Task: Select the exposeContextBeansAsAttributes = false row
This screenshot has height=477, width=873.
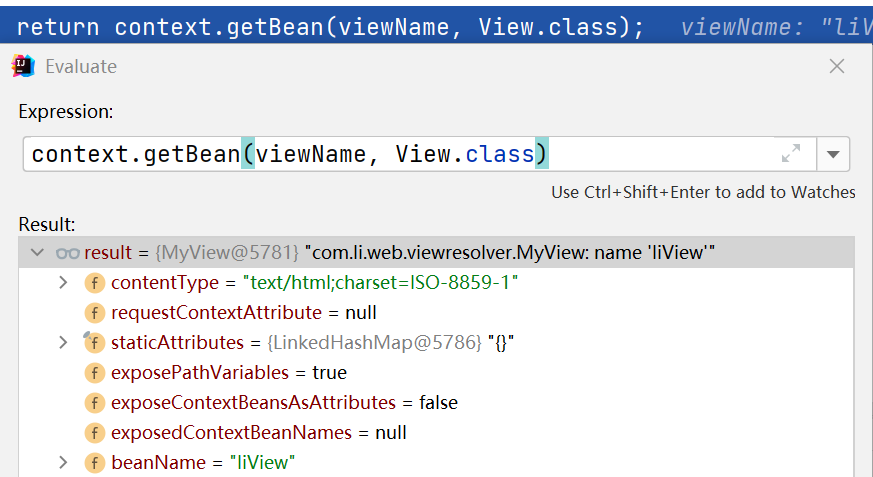Action: pos(284,403)
